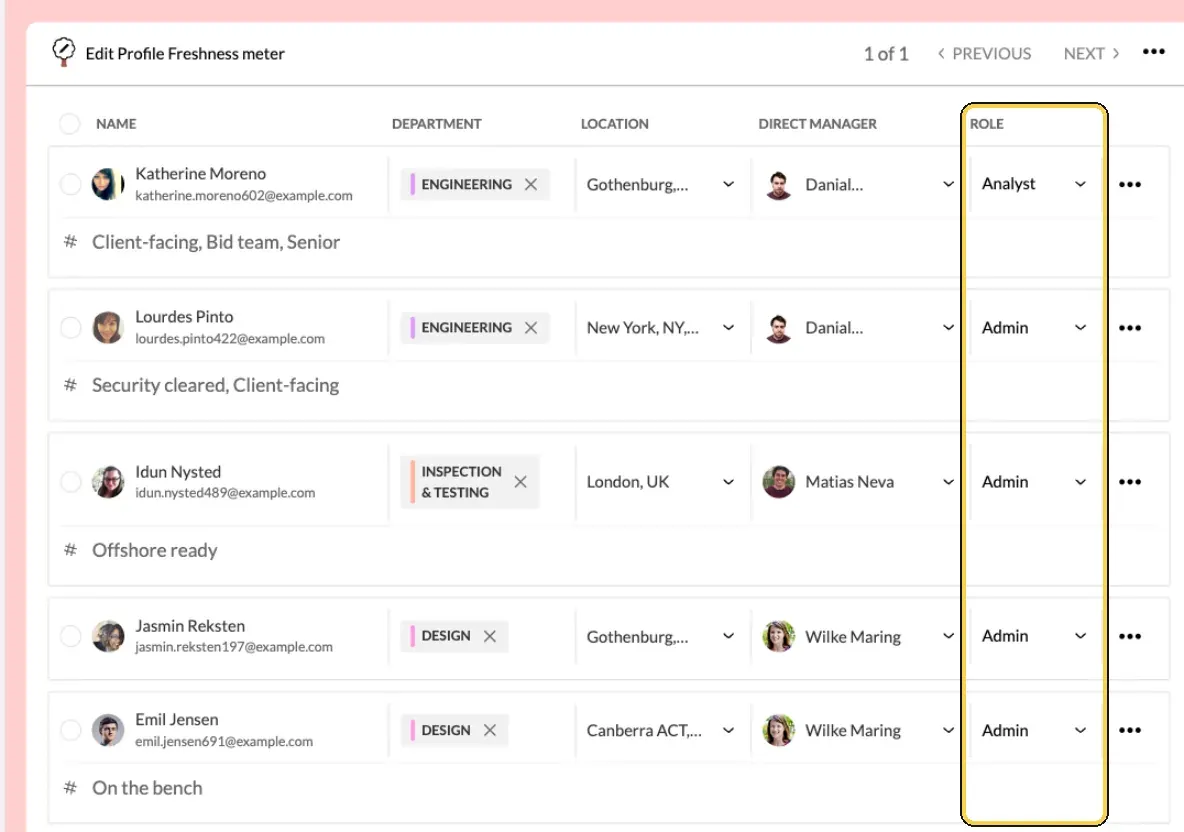This screenshot has height=832, width=1184.
Task: Click Jasmin Reksten's avatar photo
Action: pyautogui.click(x=108, y=636)
